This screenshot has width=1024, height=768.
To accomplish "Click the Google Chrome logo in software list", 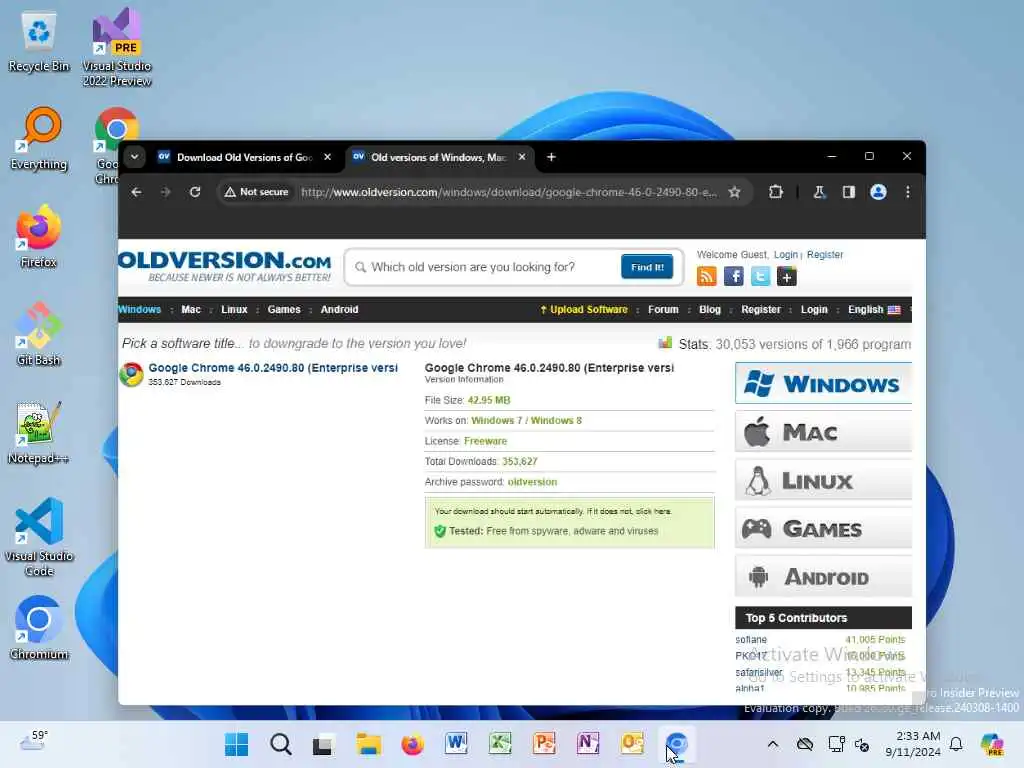I will pyautogui.click(x=131, y=374).
